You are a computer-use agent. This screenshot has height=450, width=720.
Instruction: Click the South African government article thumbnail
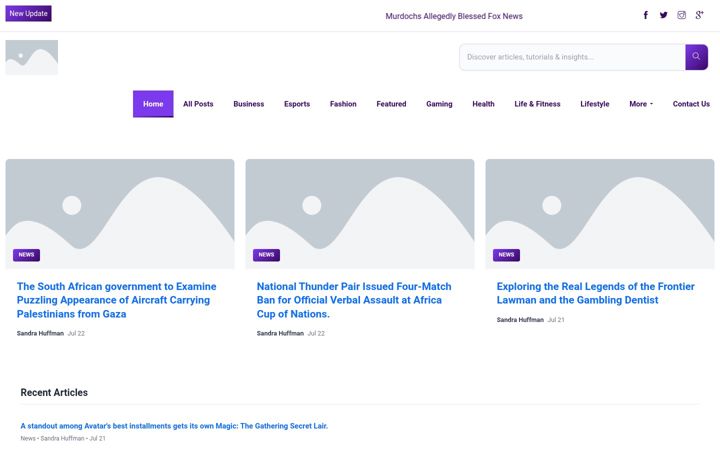(120, 214)
